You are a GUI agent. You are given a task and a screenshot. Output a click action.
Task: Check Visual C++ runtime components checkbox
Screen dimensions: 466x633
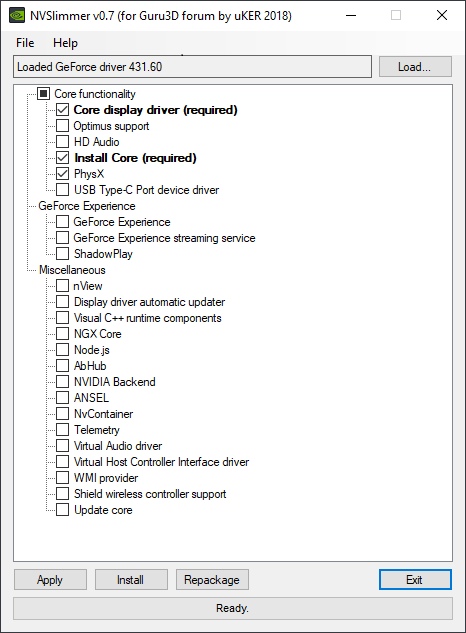tap(62, 318)
